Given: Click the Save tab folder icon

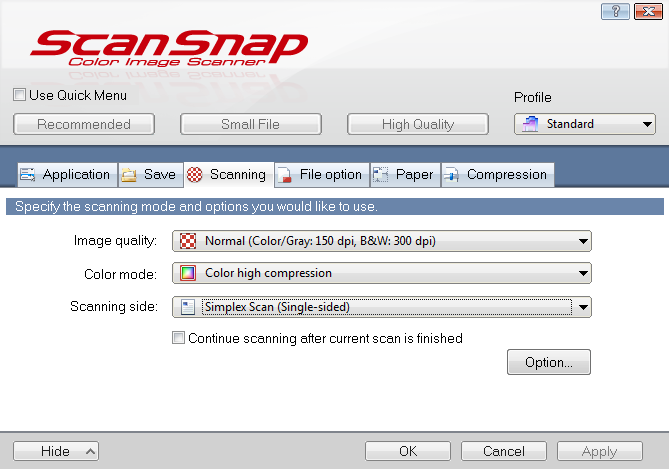Looking at the screenshot, I should click(129, 175).
